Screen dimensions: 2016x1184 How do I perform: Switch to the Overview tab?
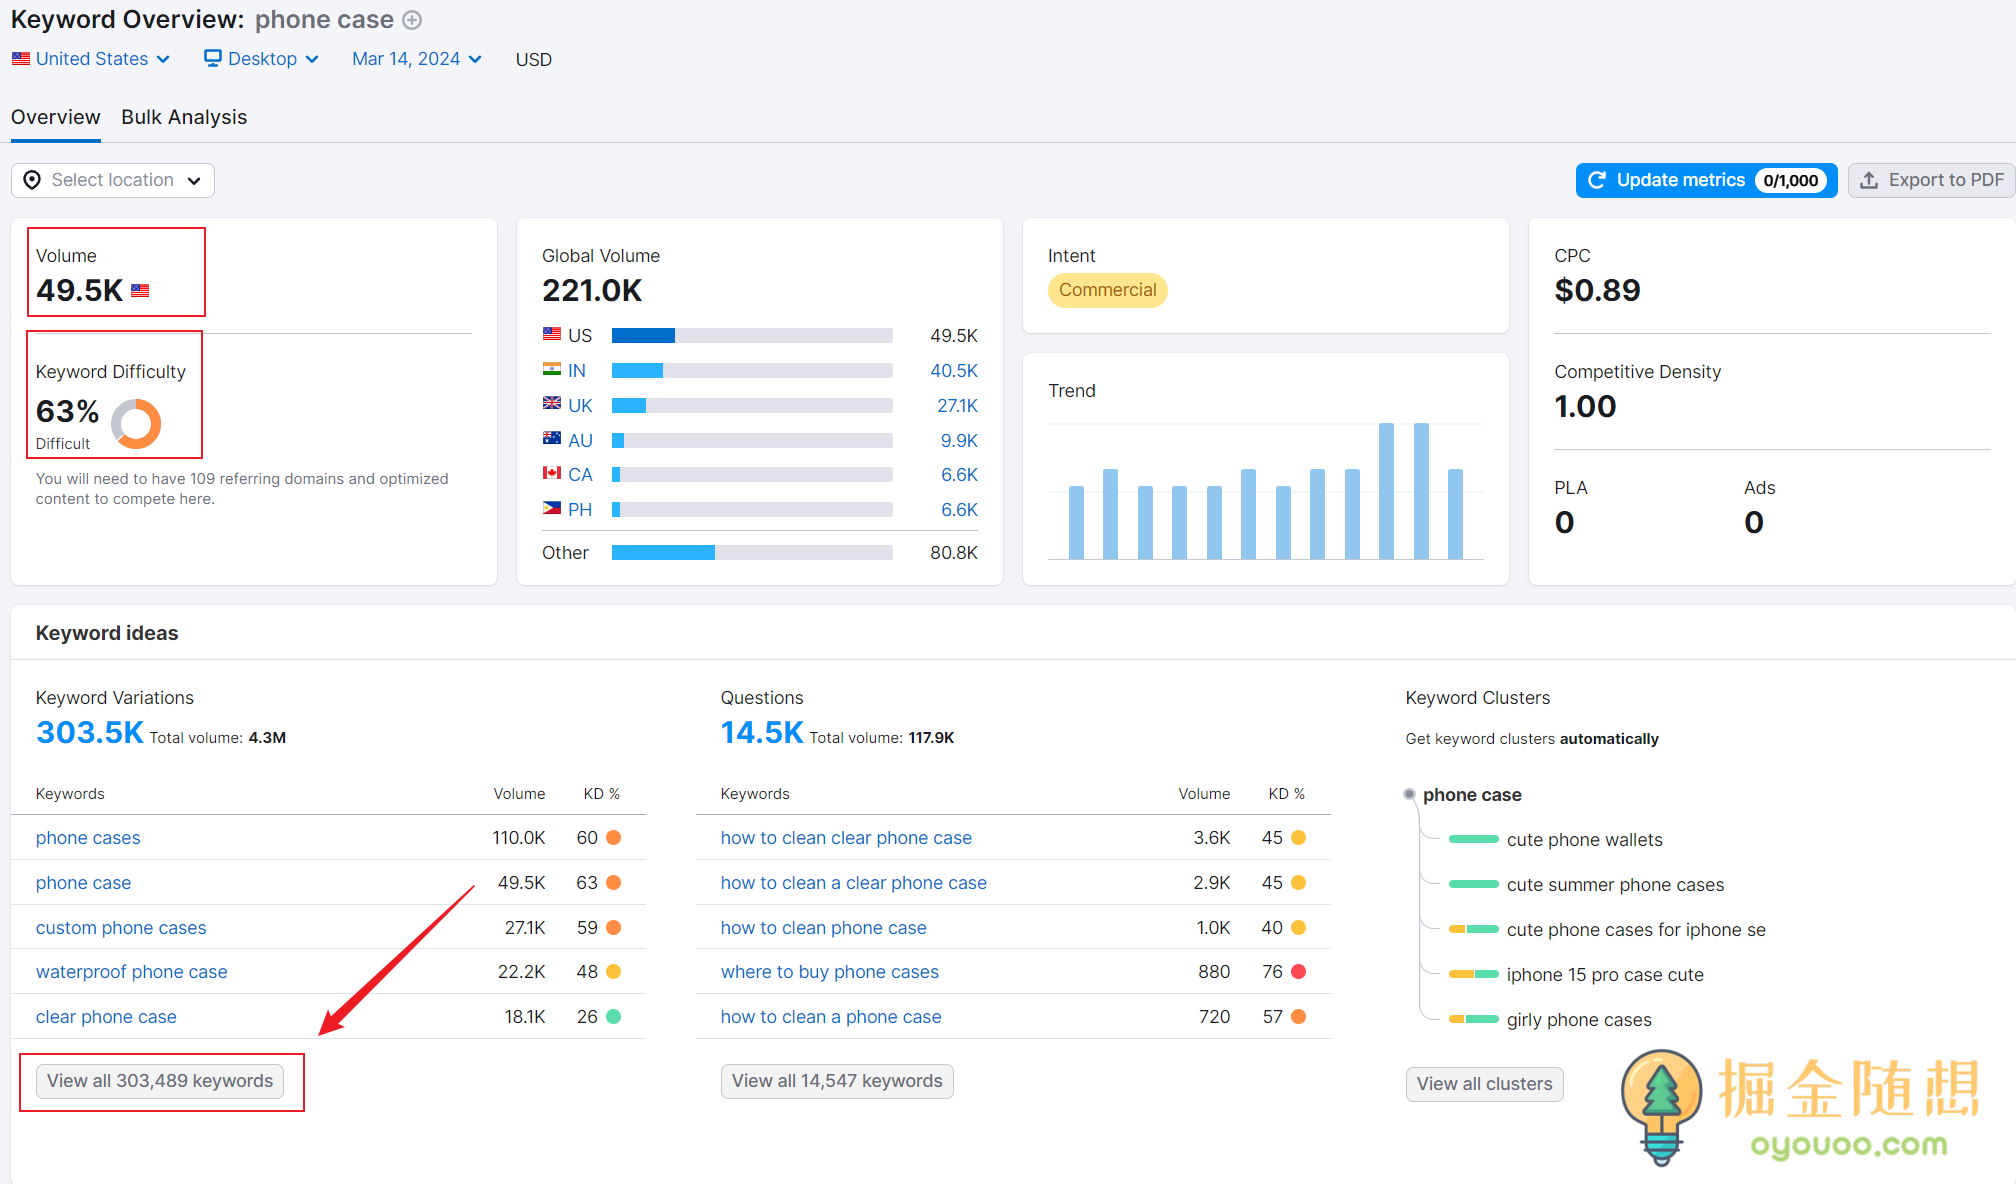56,117
